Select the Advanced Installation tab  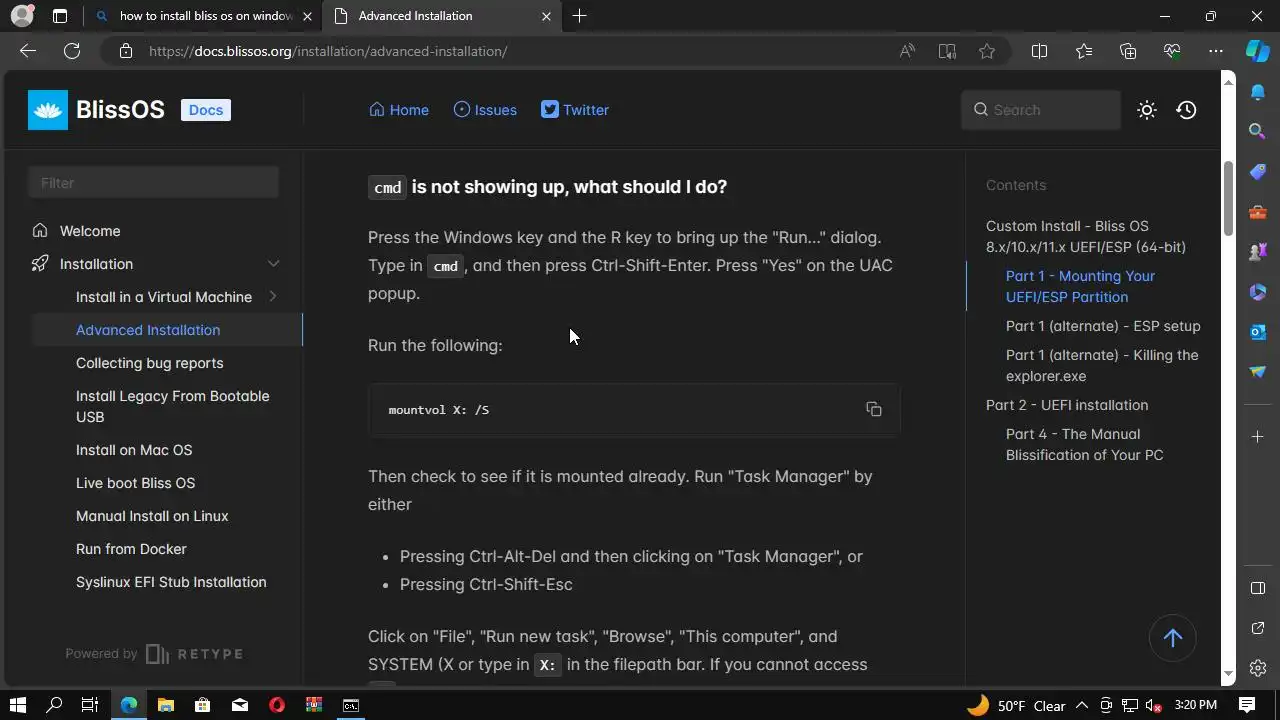point(440,16)
